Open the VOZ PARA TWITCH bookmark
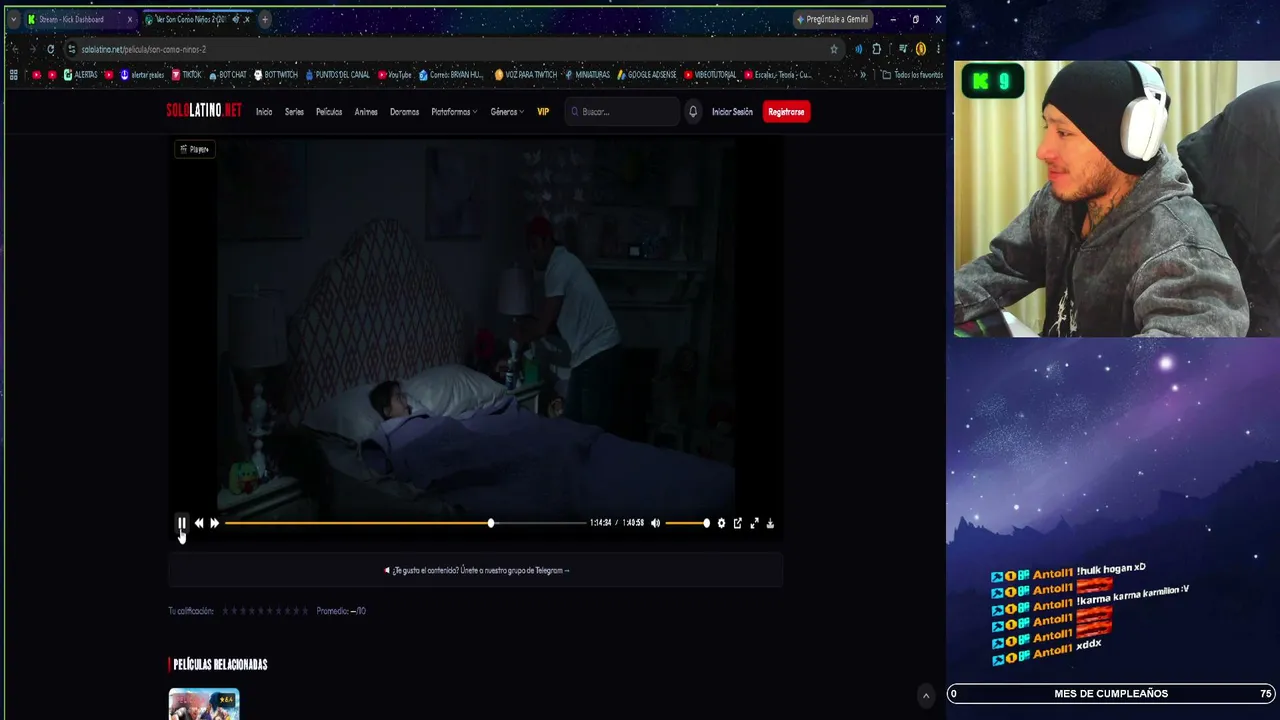This screenshot has height=720, width=1280. click(x=526, y=75)
